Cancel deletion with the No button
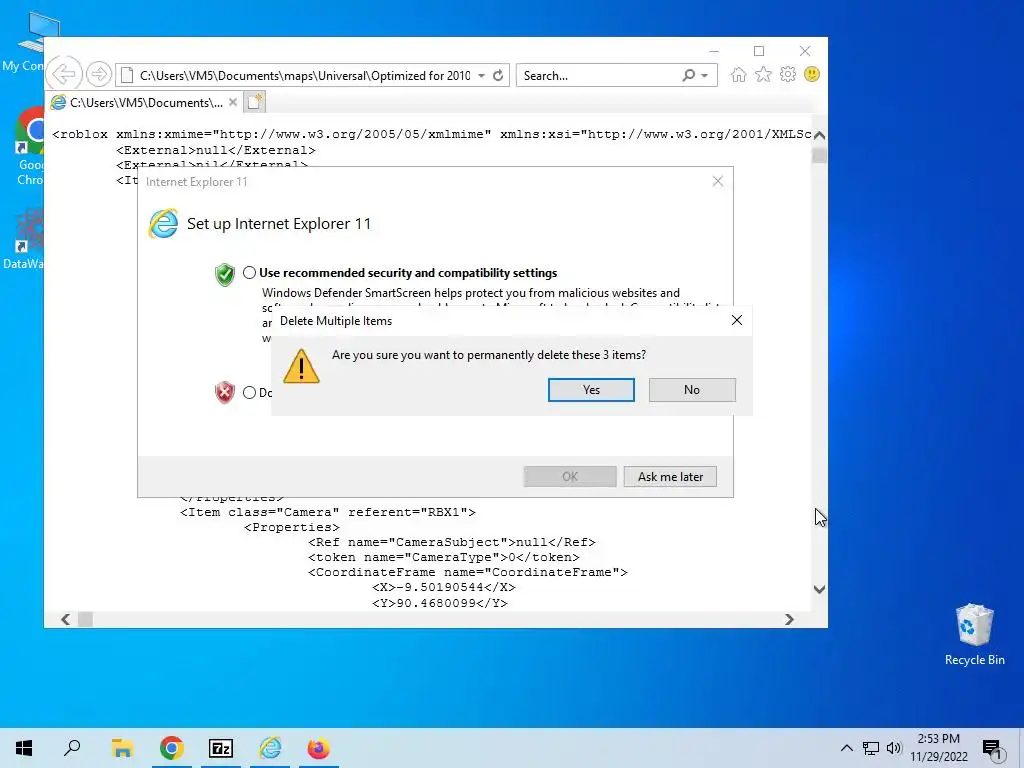This screenshot has width=1024, height=768. [692, 390]
